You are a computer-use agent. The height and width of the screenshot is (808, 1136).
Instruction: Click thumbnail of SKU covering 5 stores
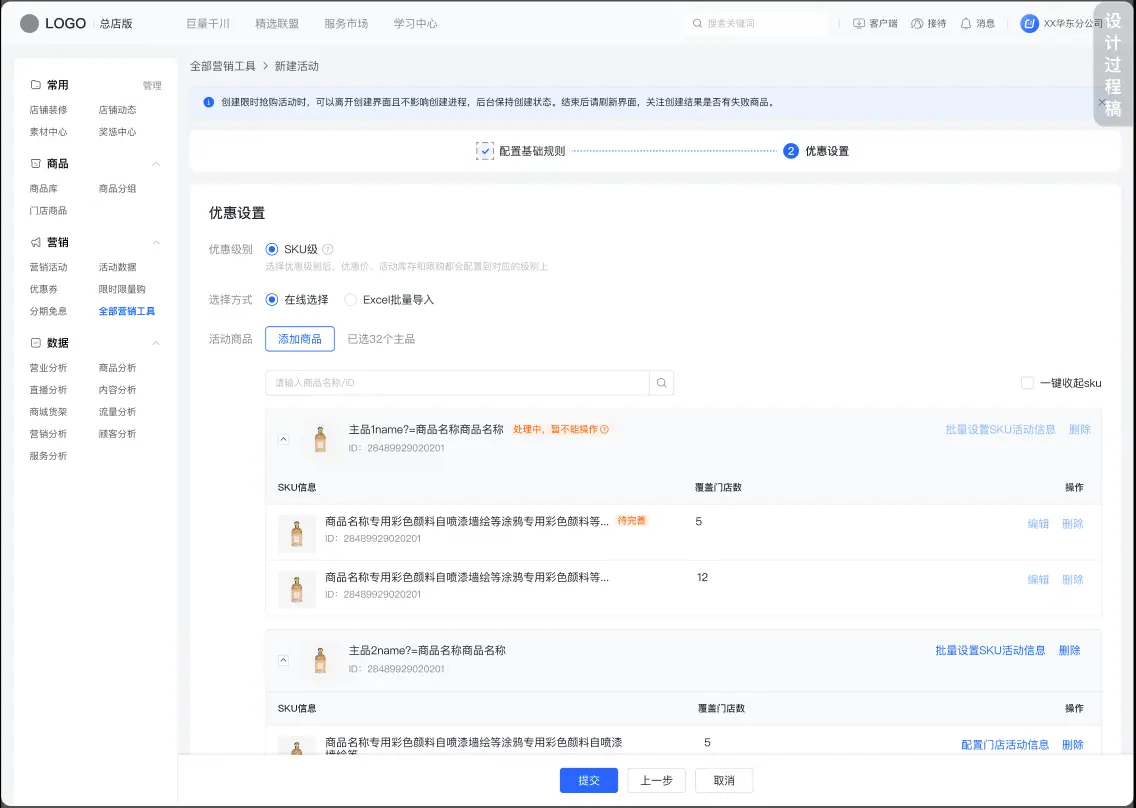[296, 533]
